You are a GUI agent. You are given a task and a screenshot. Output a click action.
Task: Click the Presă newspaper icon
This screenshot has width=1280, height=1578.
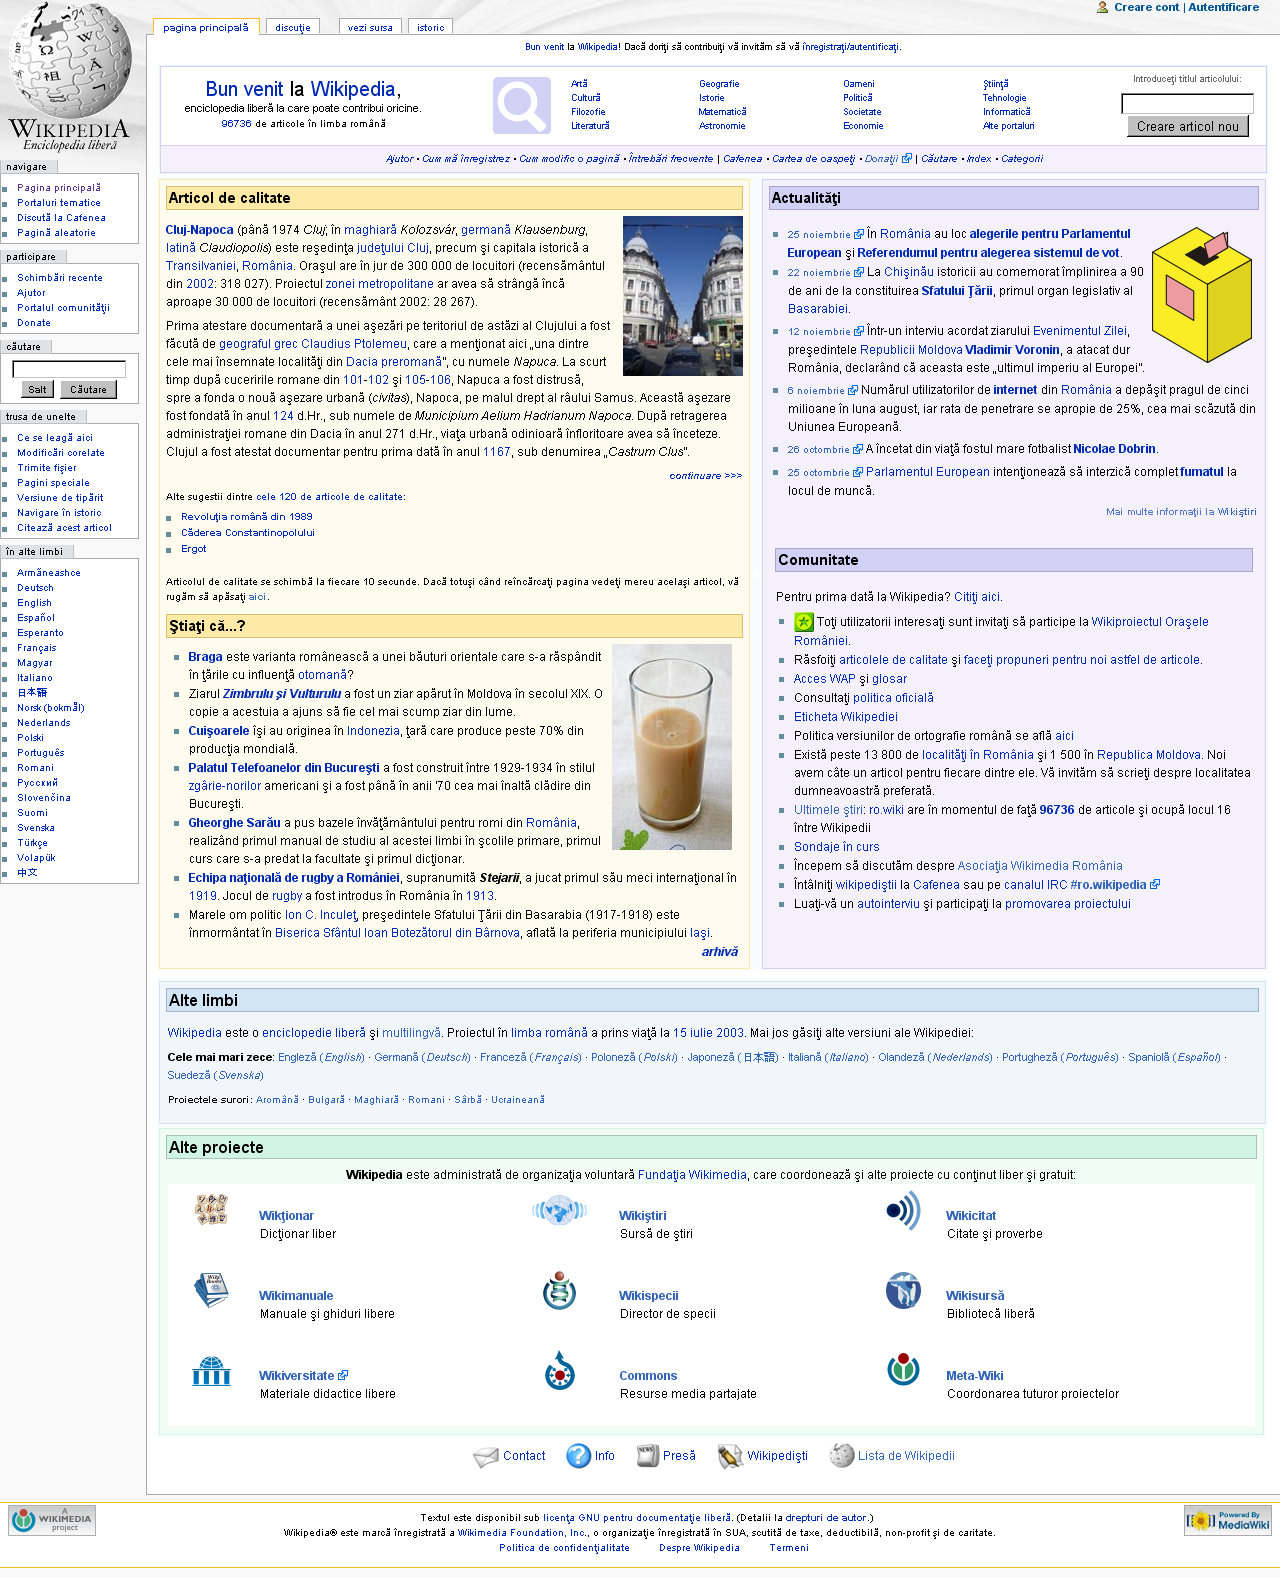click(x=648, y=1456)
